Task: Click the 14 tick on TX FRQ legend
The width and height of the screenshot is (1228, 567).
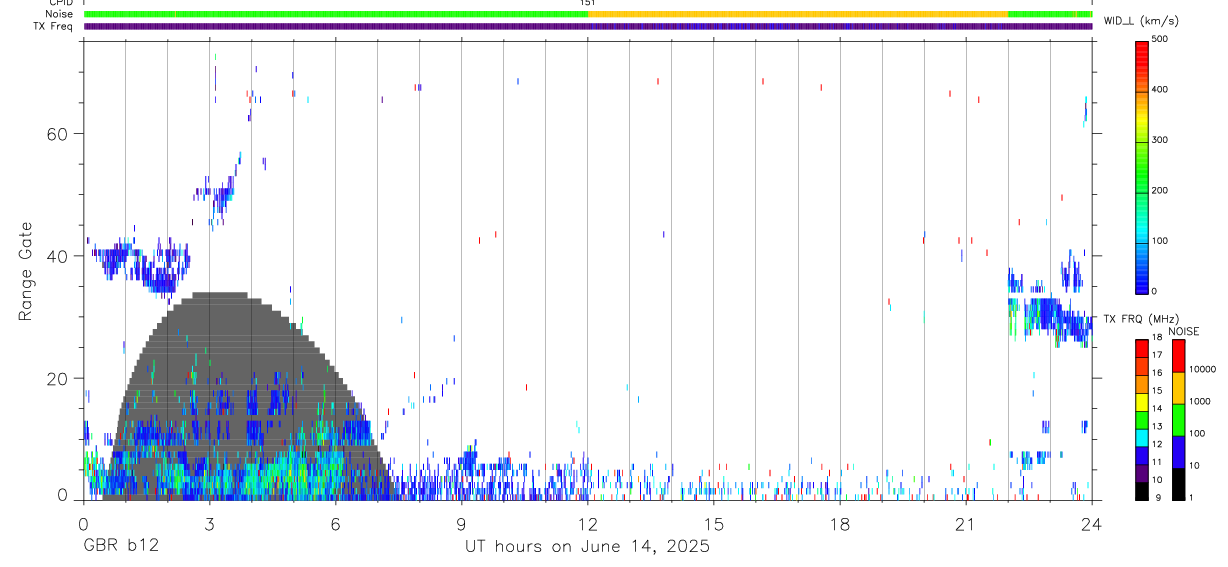Action: (x=1155, y=409)
